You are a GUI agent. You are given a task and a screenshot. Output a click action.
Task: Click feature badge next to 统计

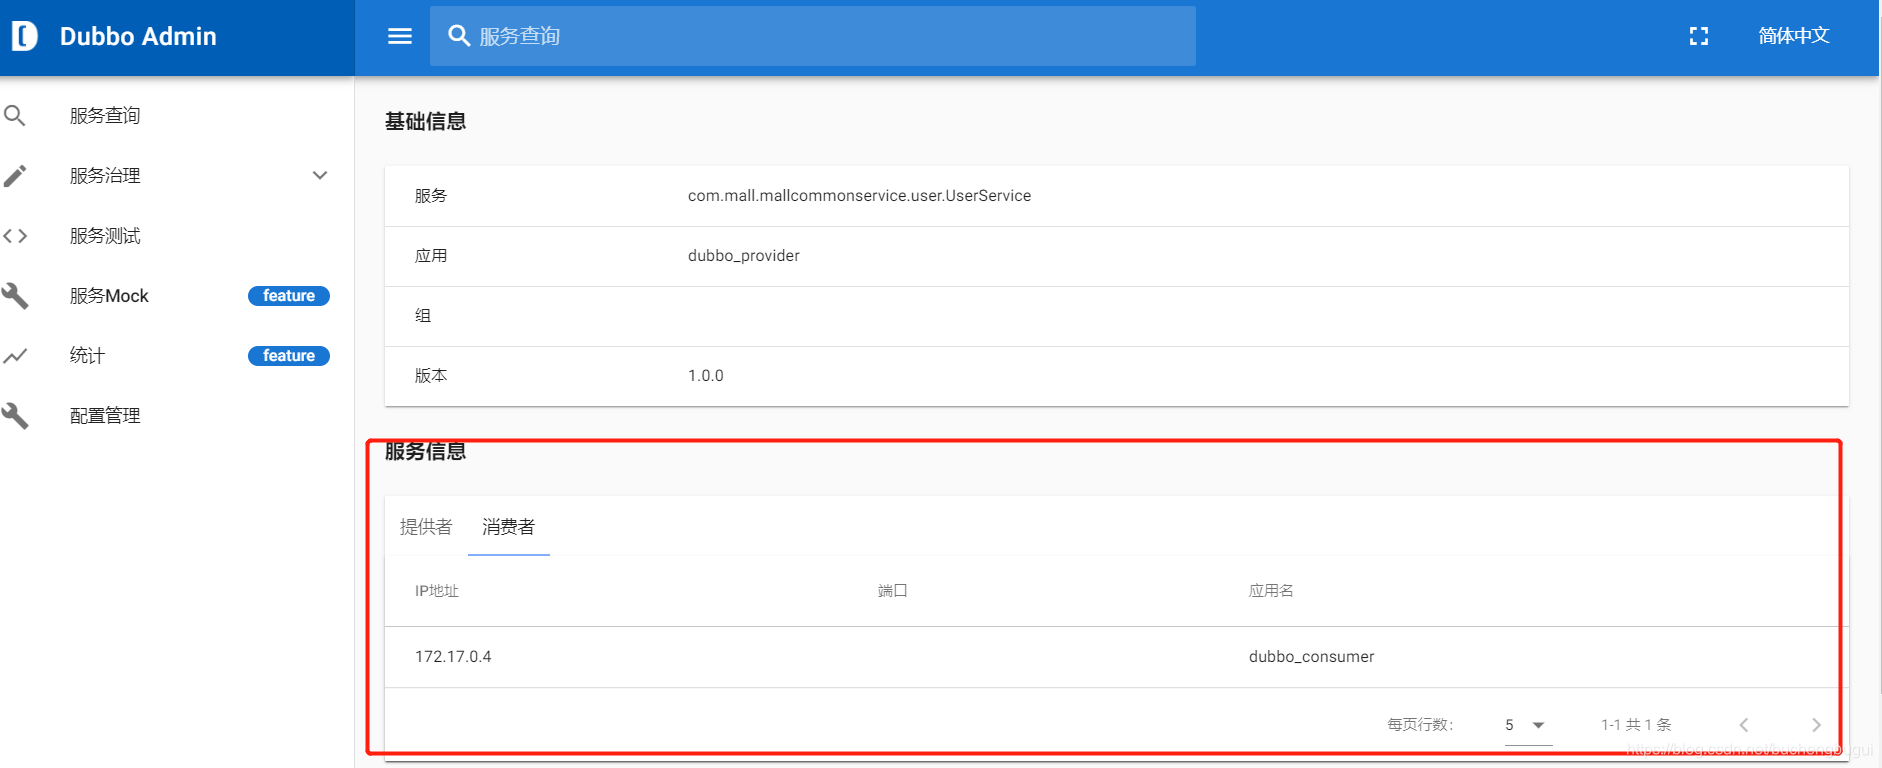tap(289, 356)
